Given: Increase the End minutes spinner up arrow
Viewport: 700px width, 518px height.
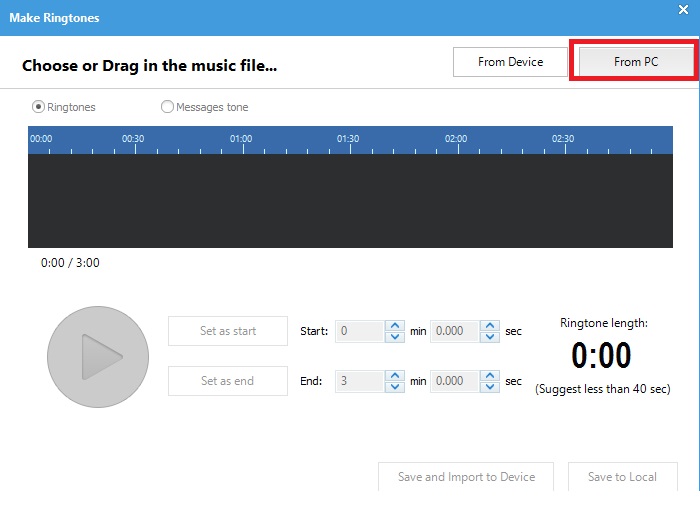Looking at the screenshot, I should (395, 375).
